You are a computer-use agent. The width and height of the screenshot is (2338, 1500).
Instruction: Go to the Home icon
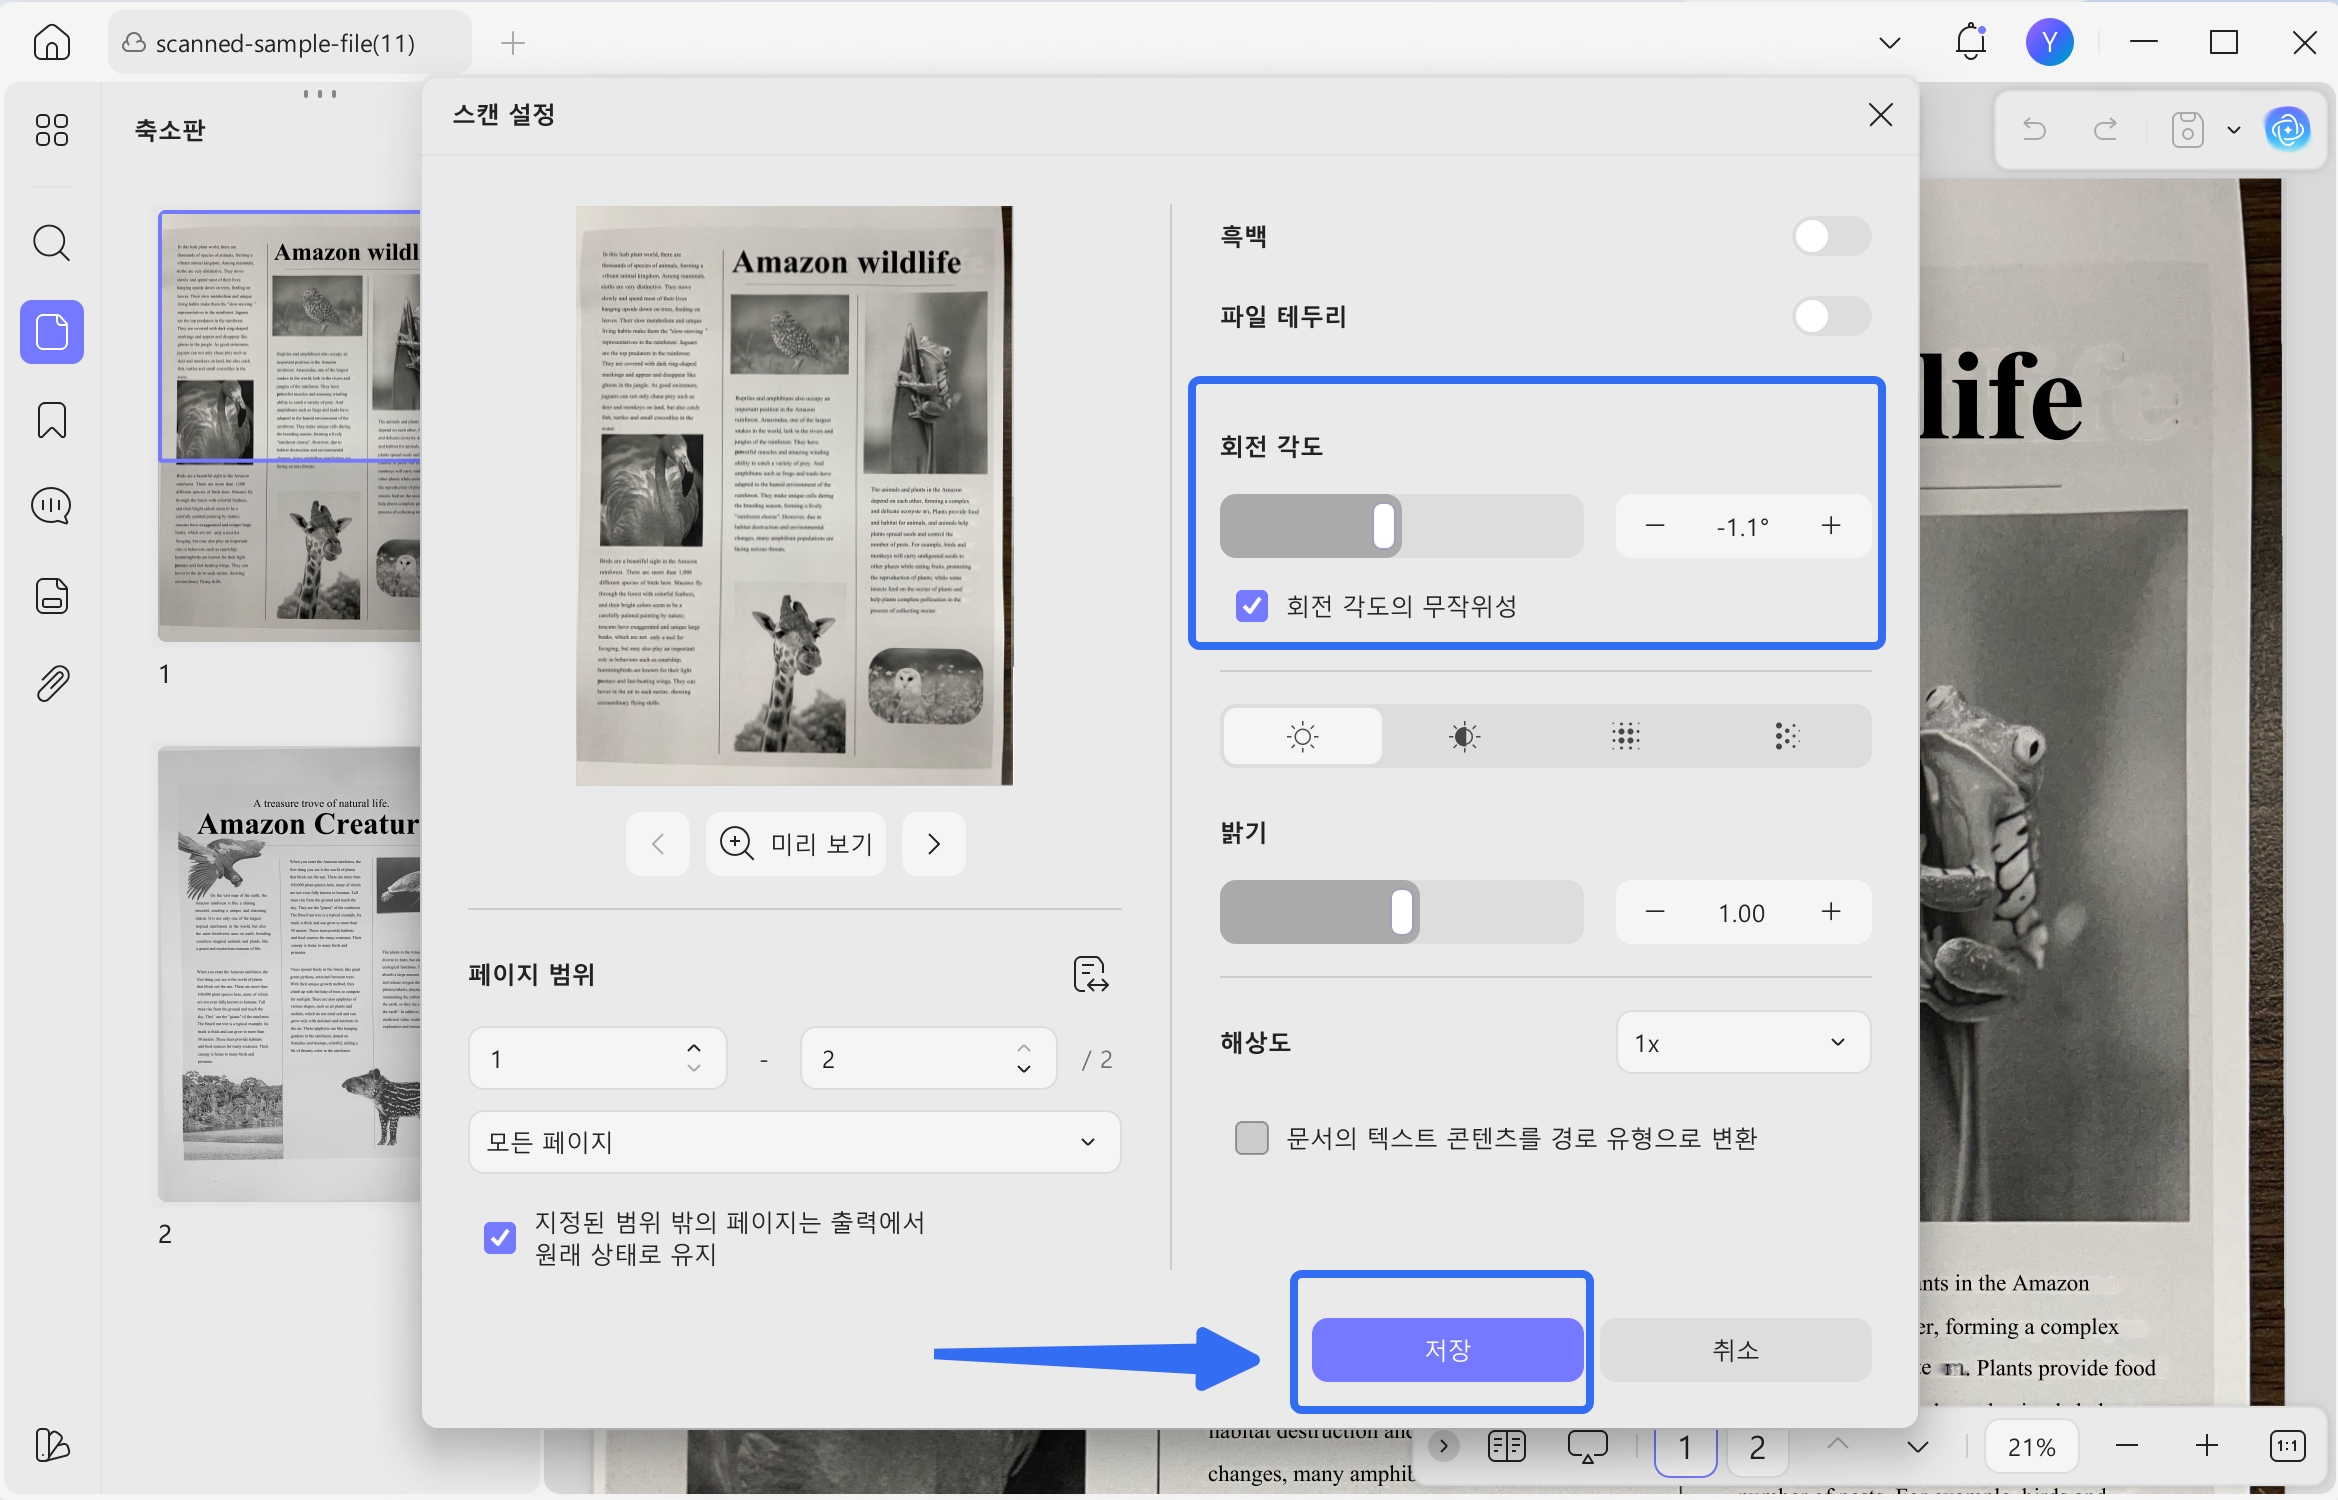point(52,43)
